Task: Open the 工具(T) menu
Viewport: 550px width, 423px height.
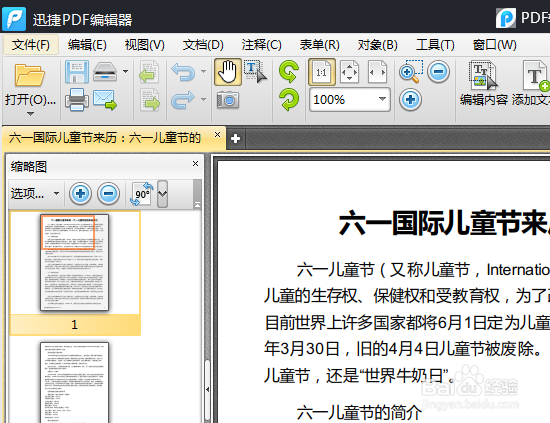Action: coord(435,45)
